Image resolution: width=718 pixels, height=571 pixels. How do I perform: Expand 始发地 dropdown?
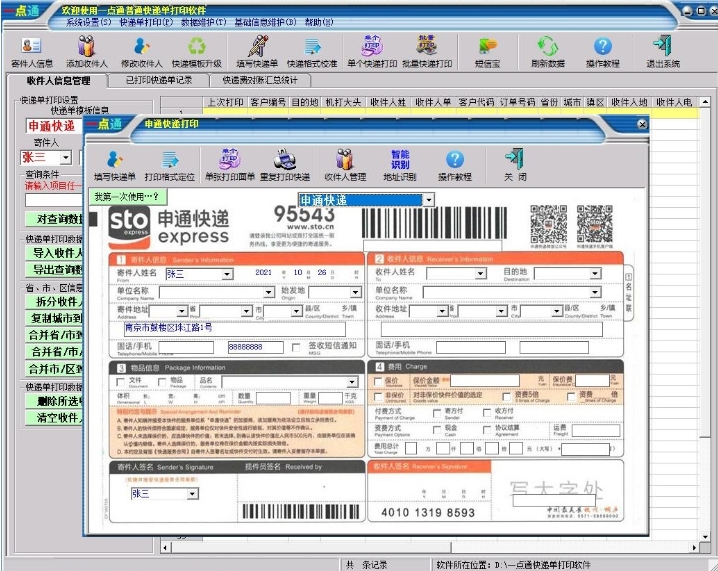355,292
